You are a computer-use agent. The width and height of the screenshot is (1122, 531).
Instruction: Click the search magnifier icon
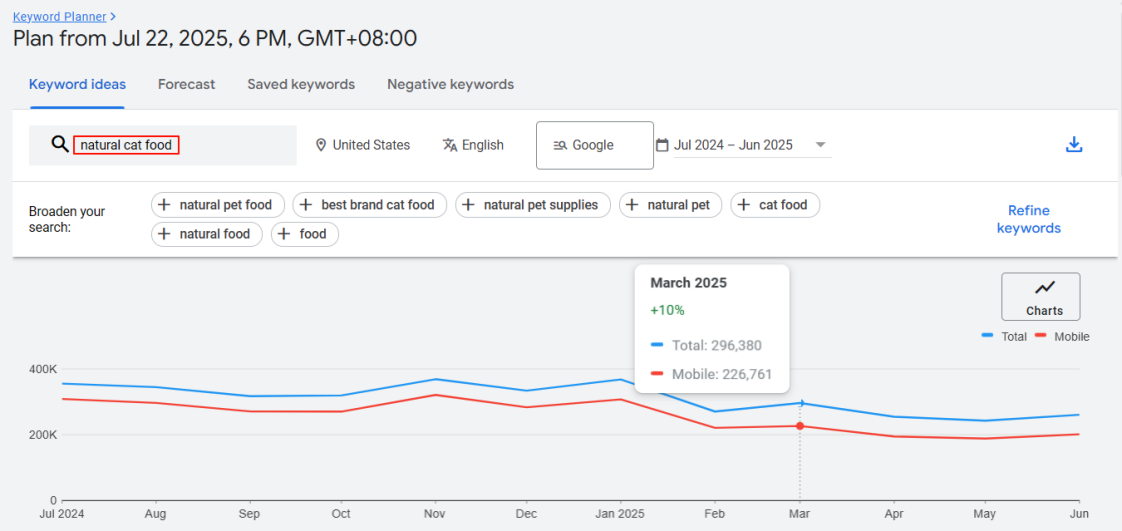pos(60,145)
